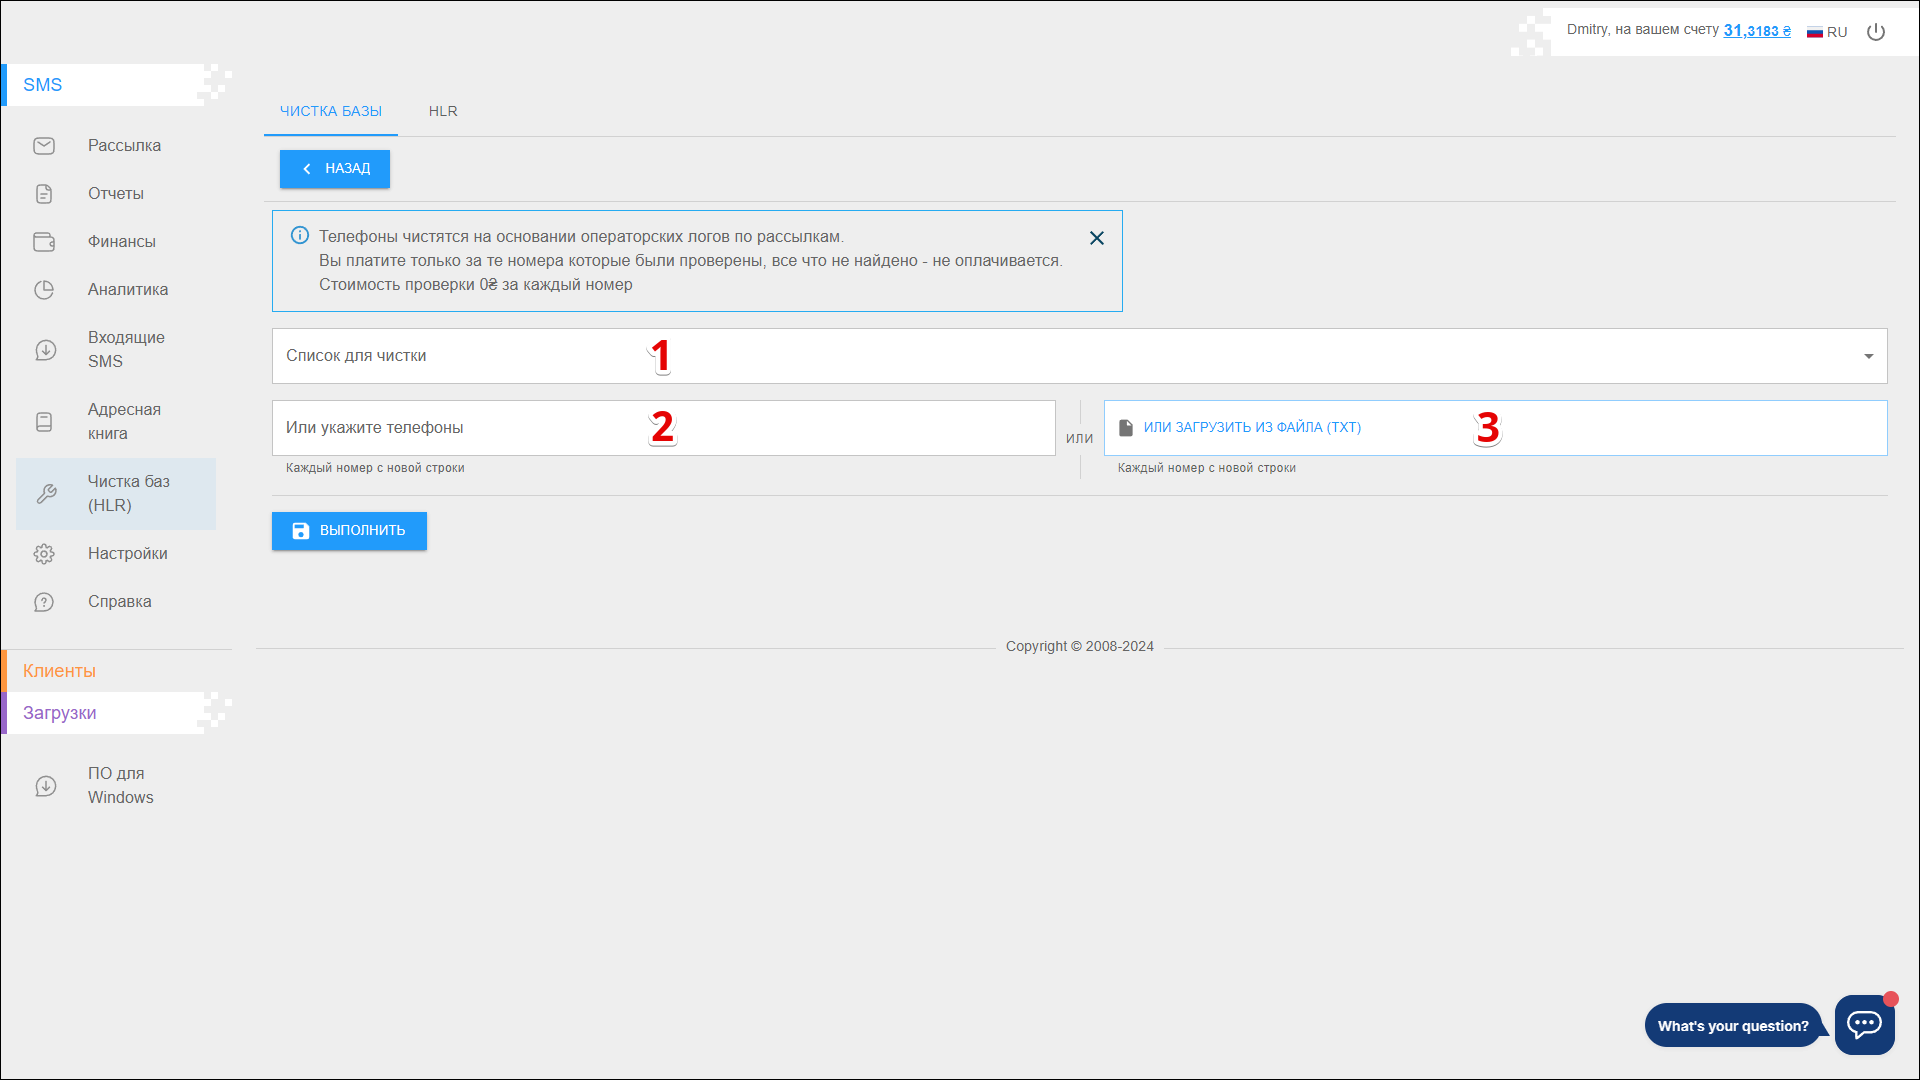This screenshot has height=1080, width=1920.
Task: Open the Рассылка envelope icon
Action: click(44, 146)
